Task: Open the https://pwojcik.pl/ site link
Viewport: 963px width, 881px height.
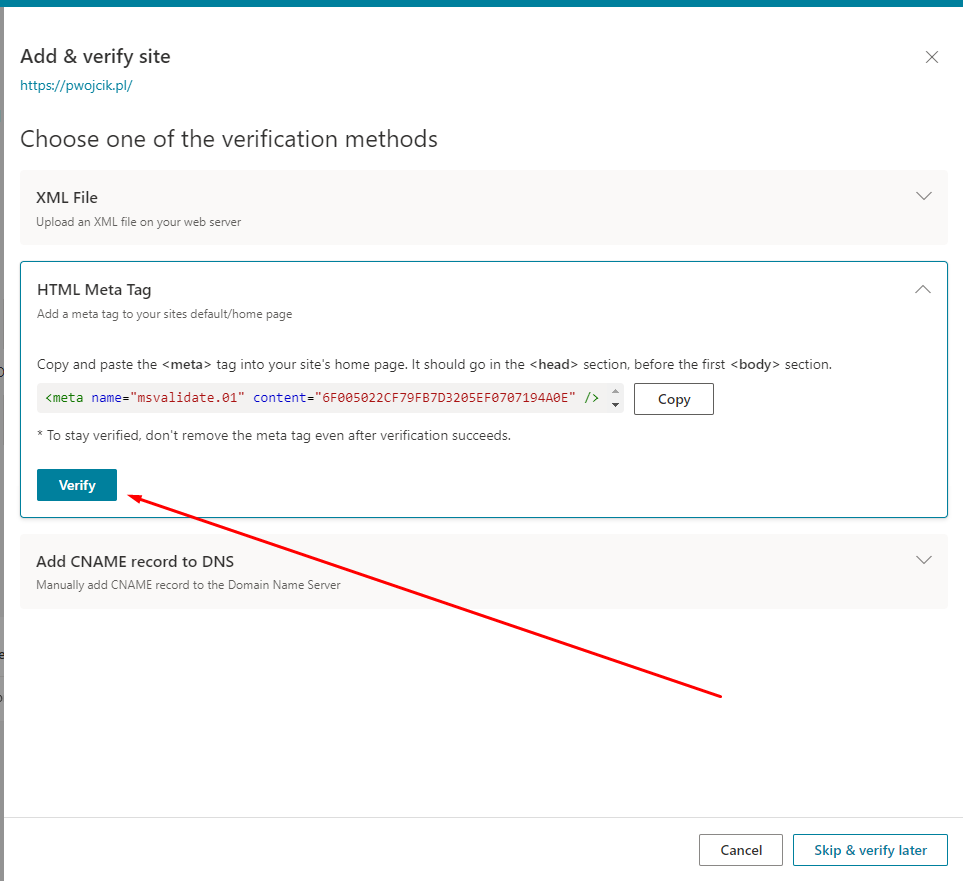Action: pyautogui.click(x=76, y=86)
